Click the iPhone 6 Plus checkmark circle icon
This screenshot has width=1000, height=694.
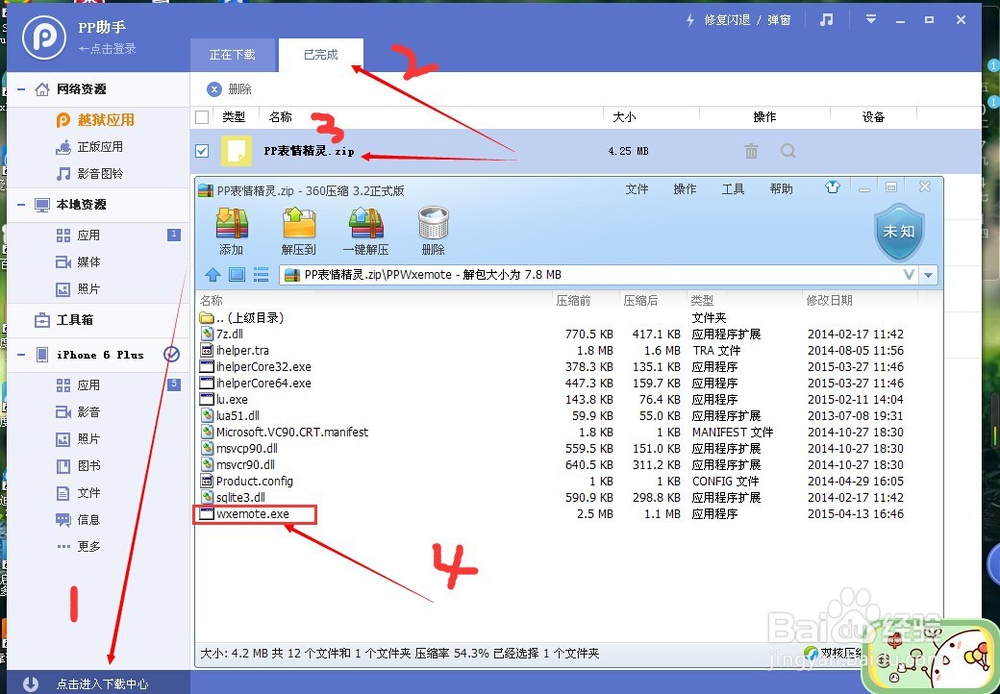pyautogui.click(x=171, y=354)
